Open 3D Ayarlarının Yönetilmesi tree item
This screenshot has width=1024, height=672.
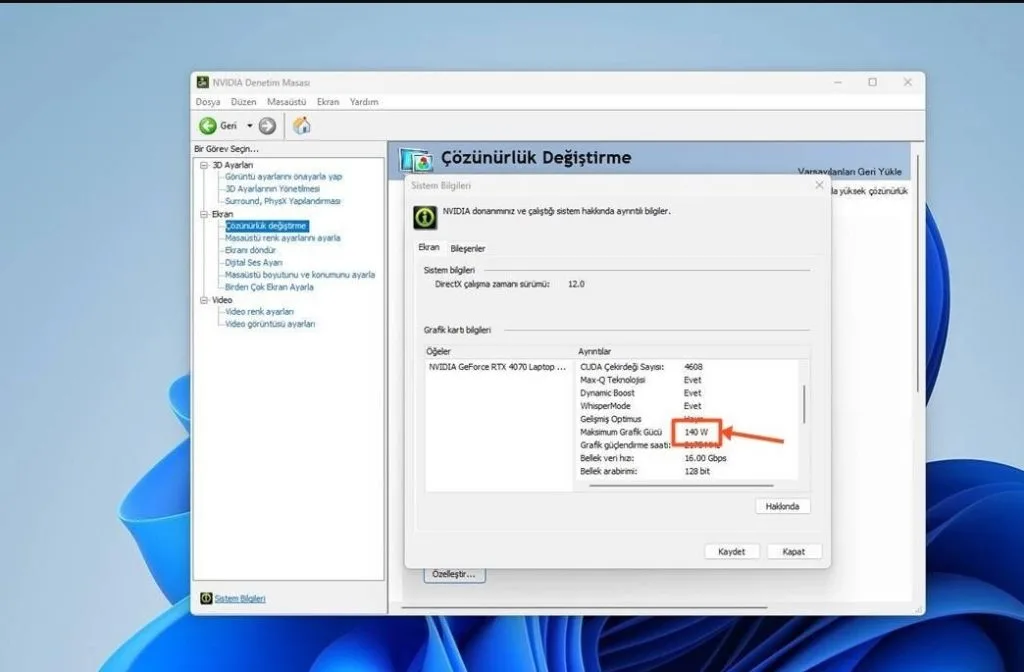point(272,189)
